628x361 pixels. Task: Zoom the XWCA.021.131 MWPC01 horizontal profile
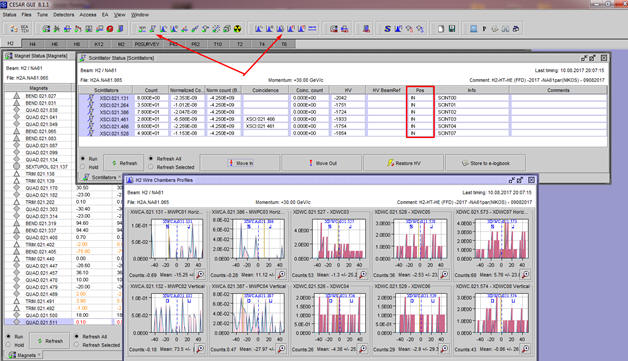[x=200, y=274]
